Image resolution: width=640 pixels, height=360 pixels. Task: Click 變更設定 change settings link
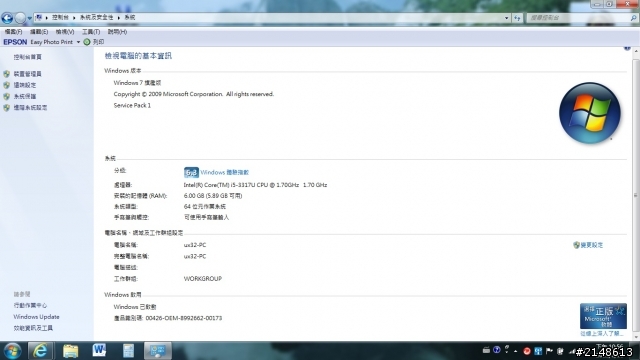592,245
